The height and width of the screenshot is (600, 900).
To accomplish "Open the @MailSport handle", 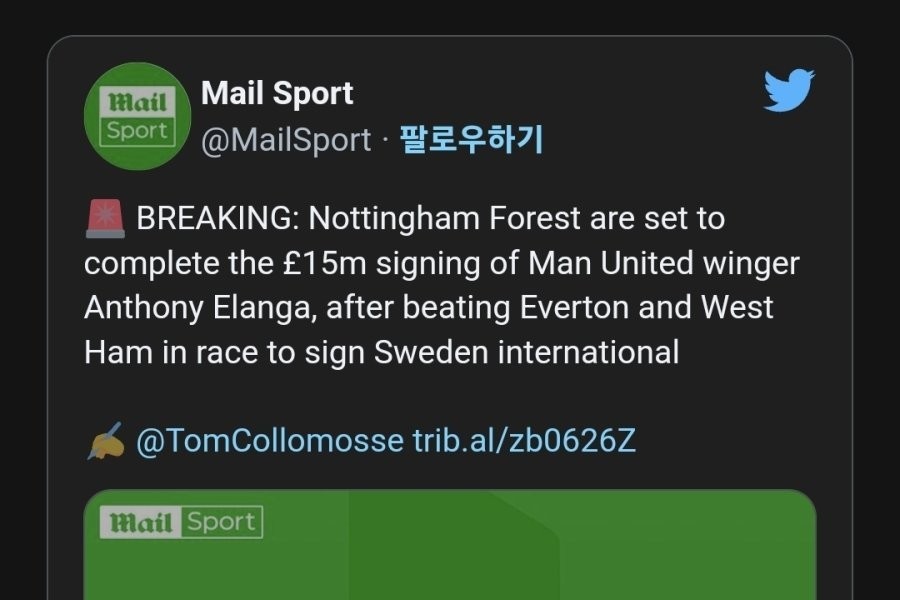I will tap(286, 140).
